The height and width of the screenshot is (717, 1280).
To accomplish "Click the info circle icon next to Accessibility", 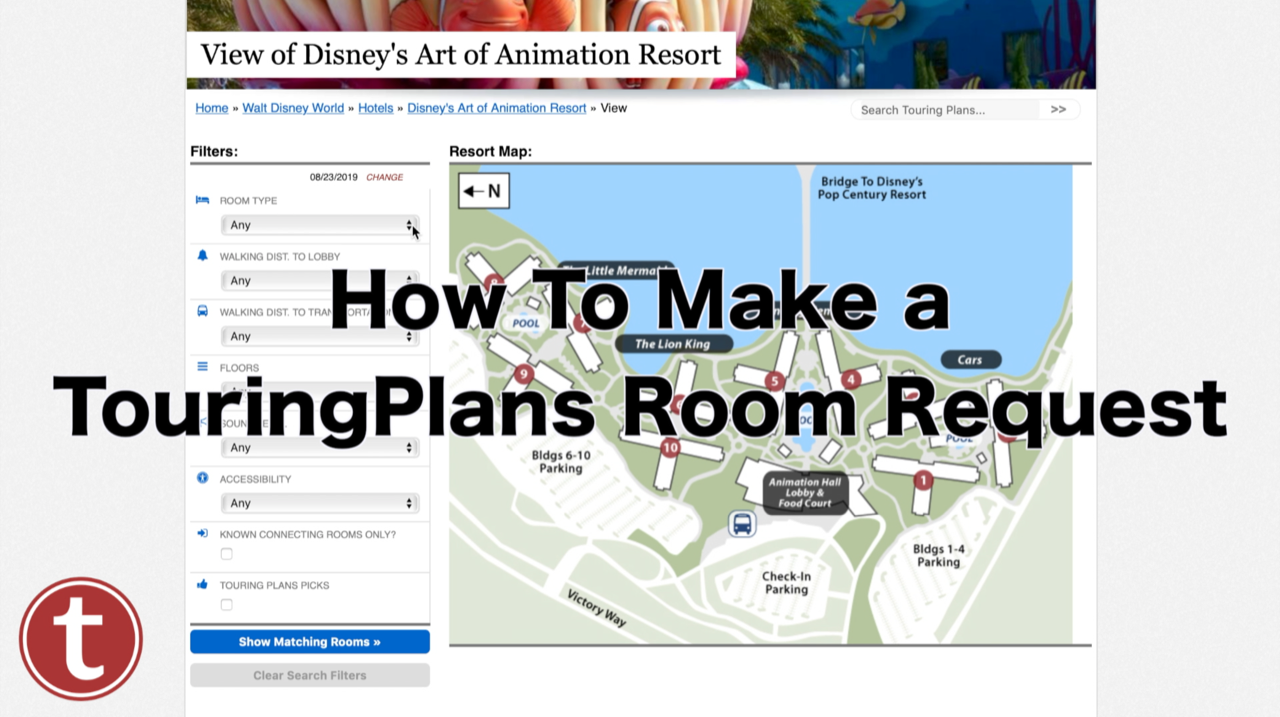I will point(202,478).
